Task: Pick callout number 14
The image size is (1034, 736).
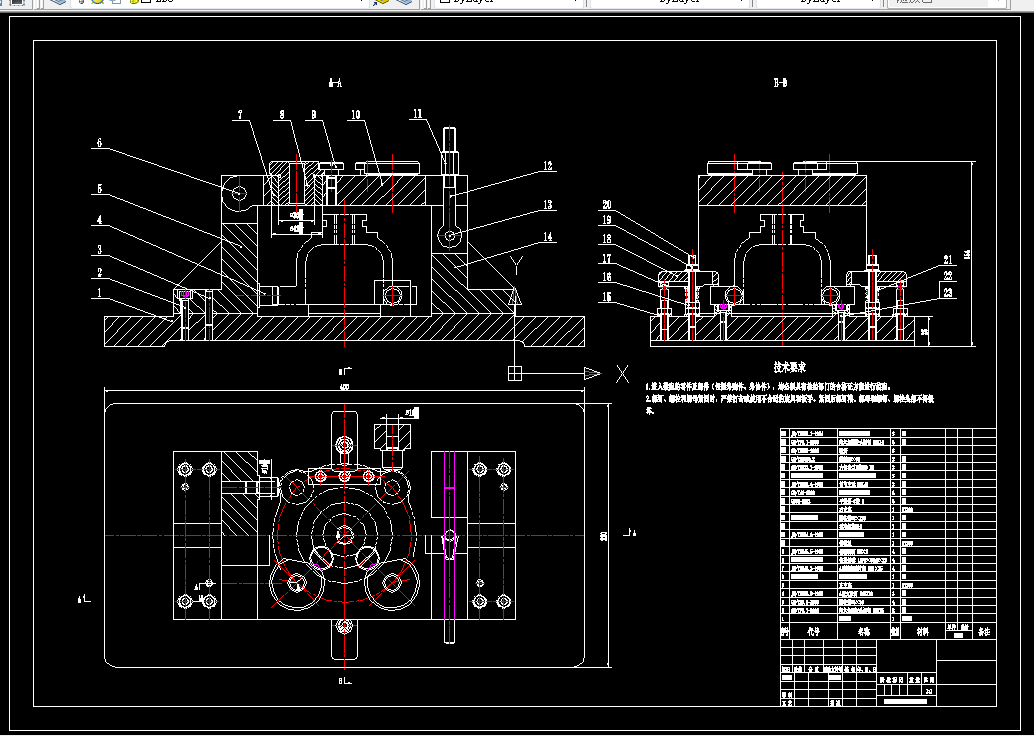Action: click(548, 237)
